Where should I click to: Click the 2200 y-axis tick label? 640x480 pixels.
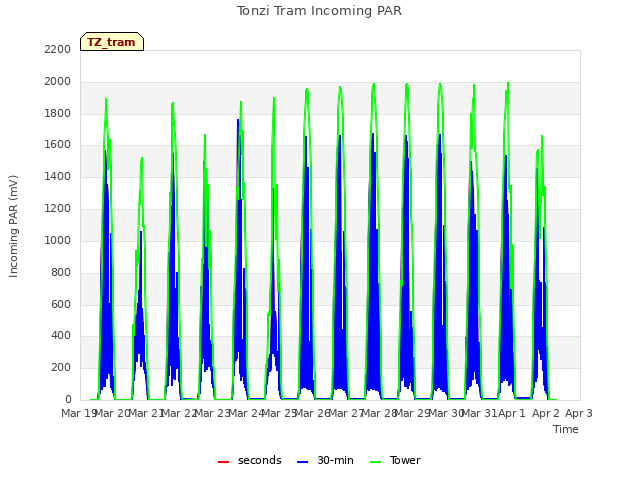tap(58, 49)
